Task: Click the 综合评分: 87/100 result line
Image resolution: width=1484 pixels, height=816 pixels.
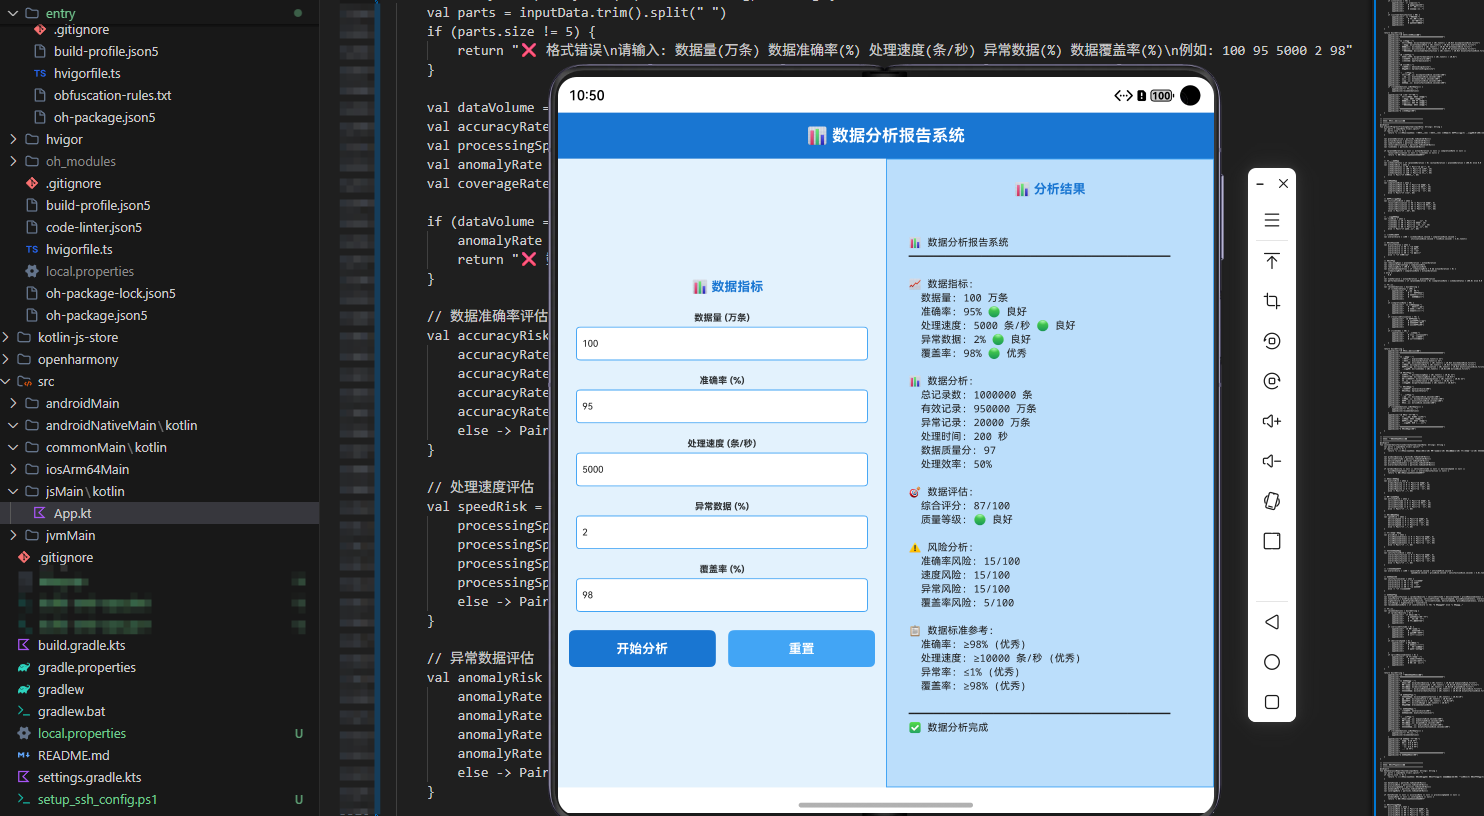Action: coord(965,506)
